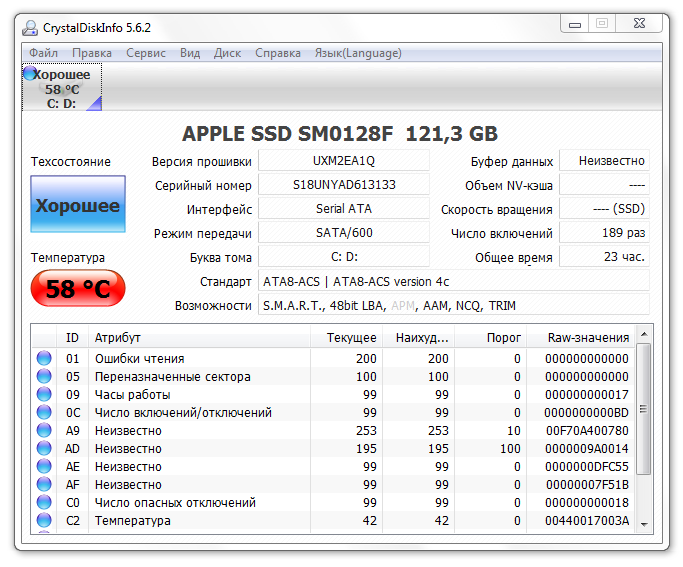Click the blue Хорошее health status button
This screenshot has height=567, width=683.
click(x=78, y=204)
